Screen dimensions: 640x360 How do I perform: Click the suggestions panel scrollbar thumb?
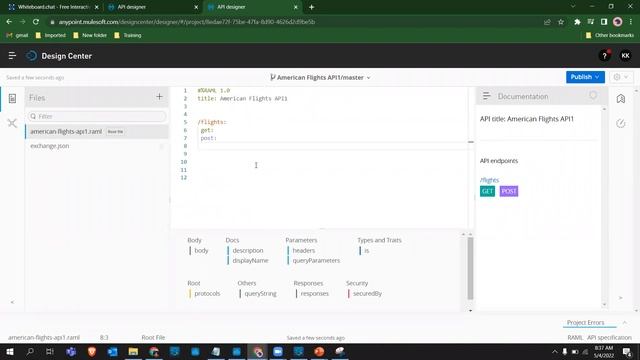point(470,268)
